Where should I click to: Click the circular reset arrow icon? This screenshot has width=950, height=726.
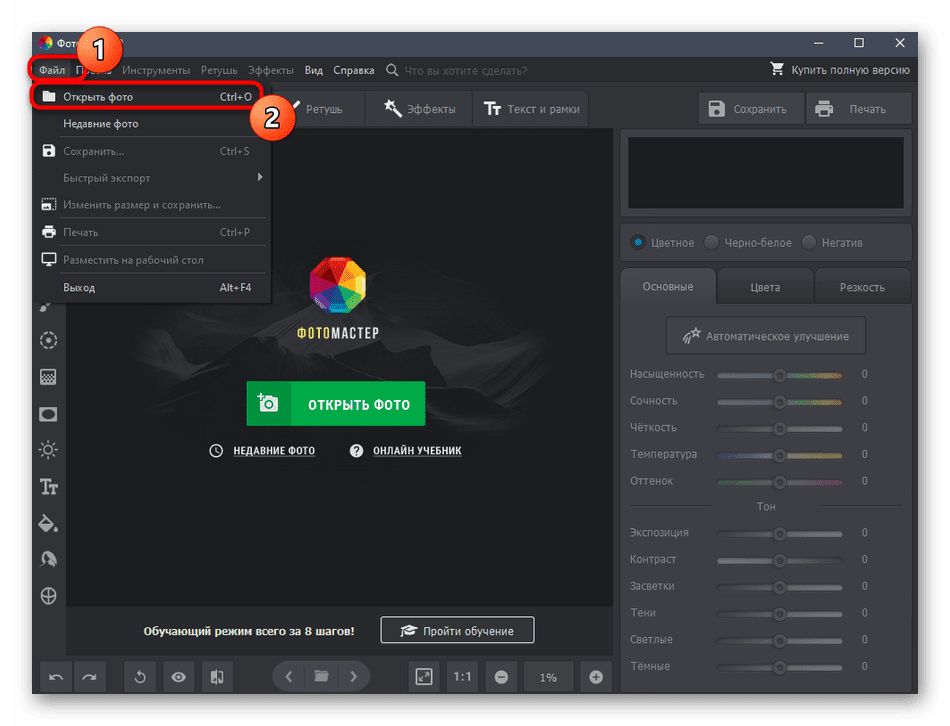(140, 677)
